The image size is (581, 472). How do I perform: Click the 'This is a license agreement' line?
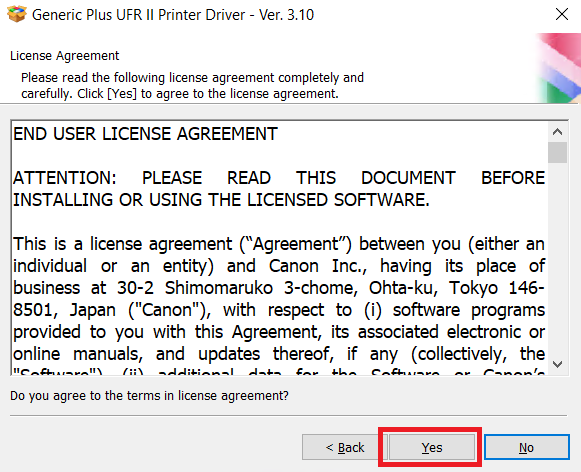point(279,244)
